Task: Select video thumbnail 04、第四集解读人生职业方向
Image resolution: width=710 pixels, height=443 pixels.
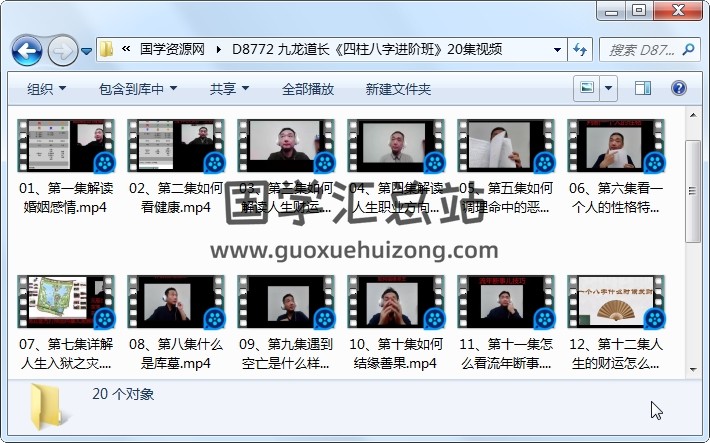Action: click(396, 146)
